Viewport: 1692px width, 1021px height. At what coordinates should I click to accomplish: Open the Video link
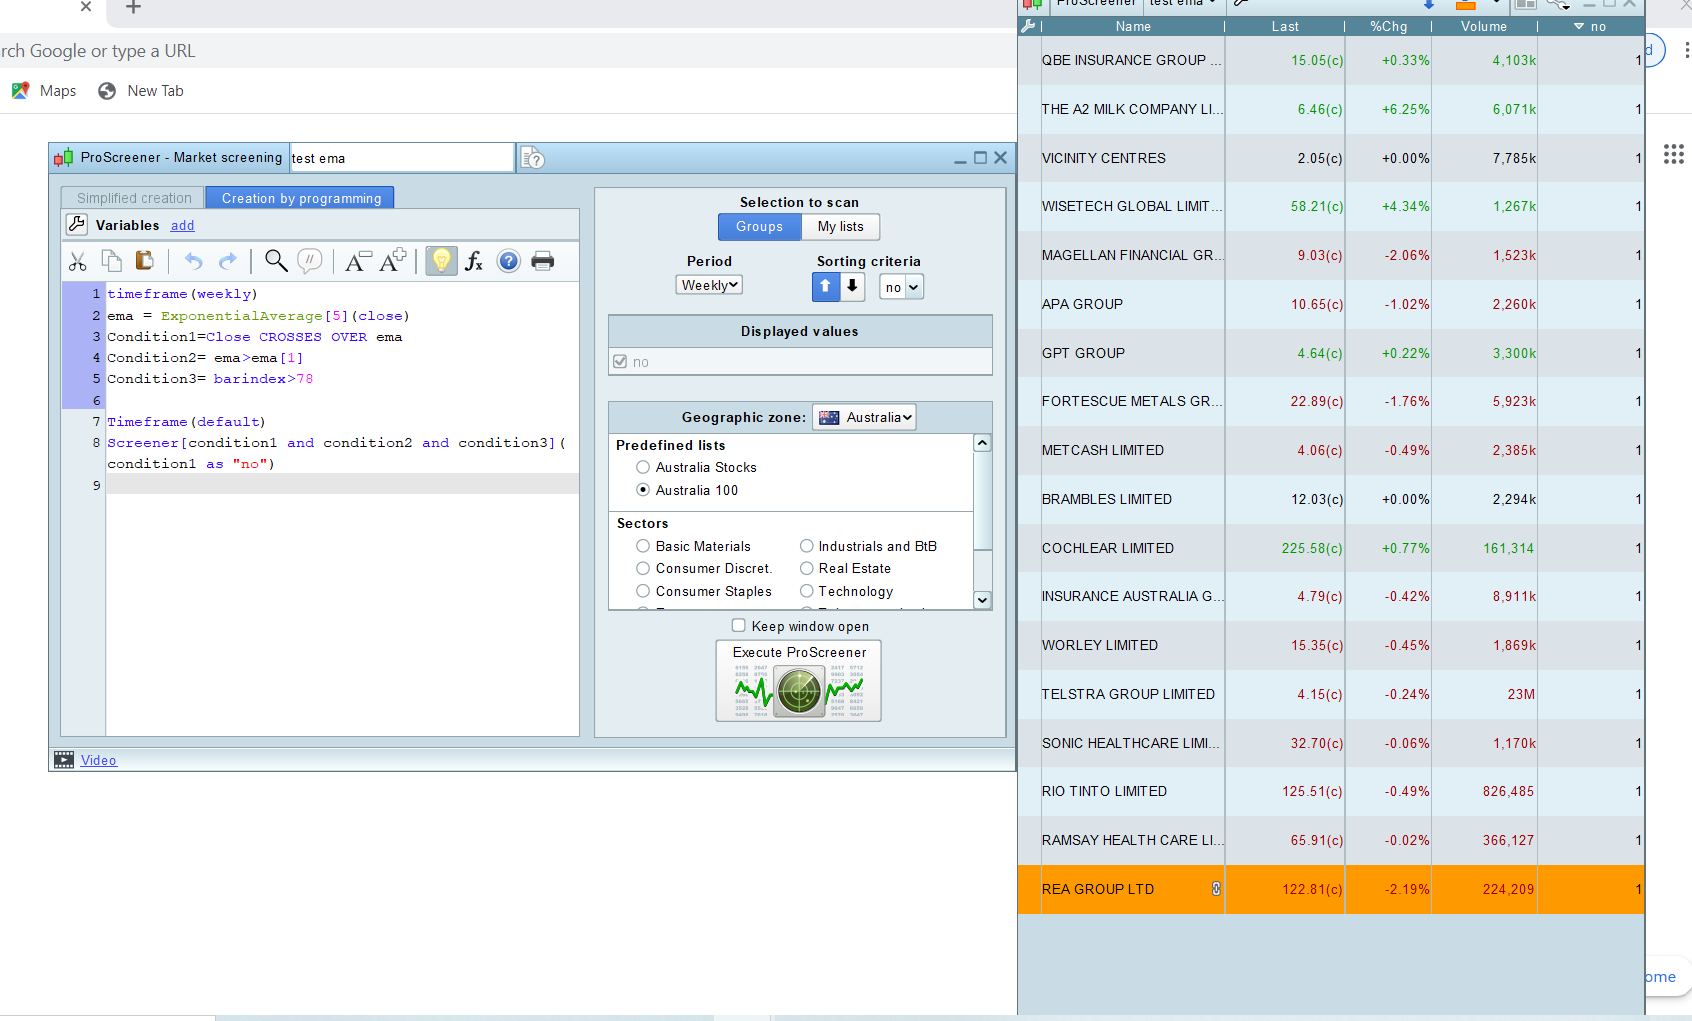(x=98, y=761)
